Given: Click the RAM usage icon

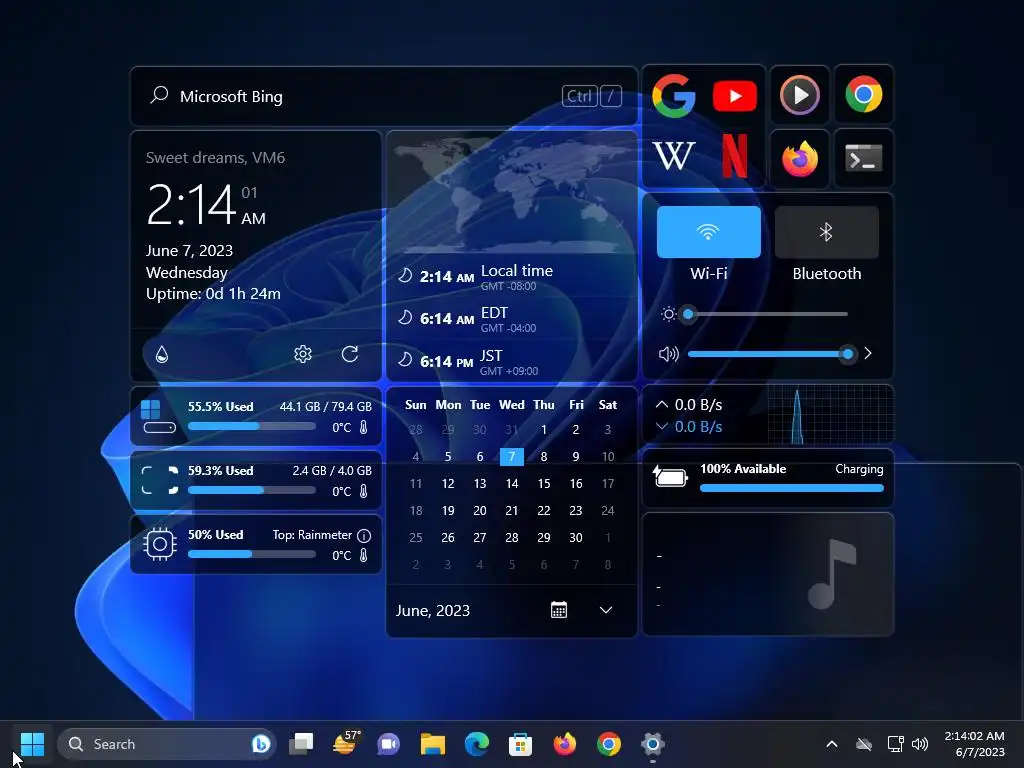Looking at the screenshot, I should coord(160,480).
